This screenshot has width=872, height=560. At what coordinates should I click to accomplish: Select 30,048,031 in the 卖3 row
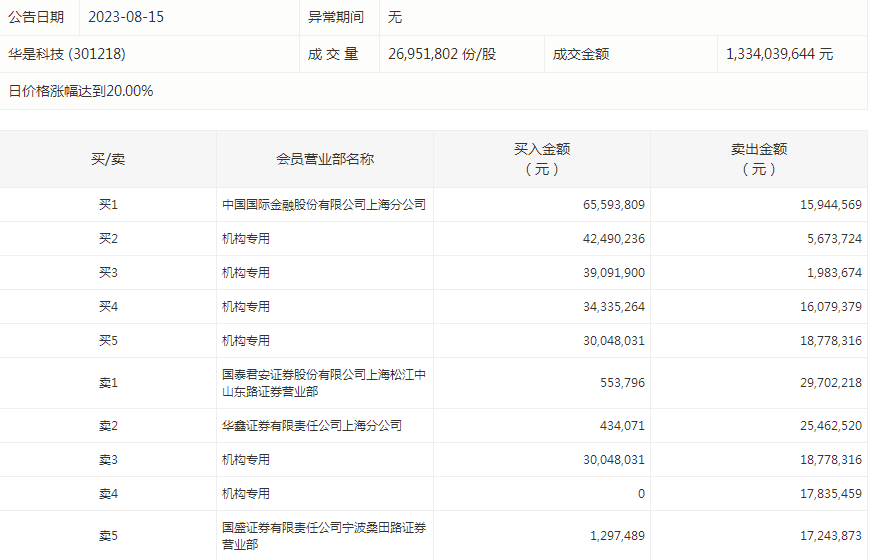point(614,460)
